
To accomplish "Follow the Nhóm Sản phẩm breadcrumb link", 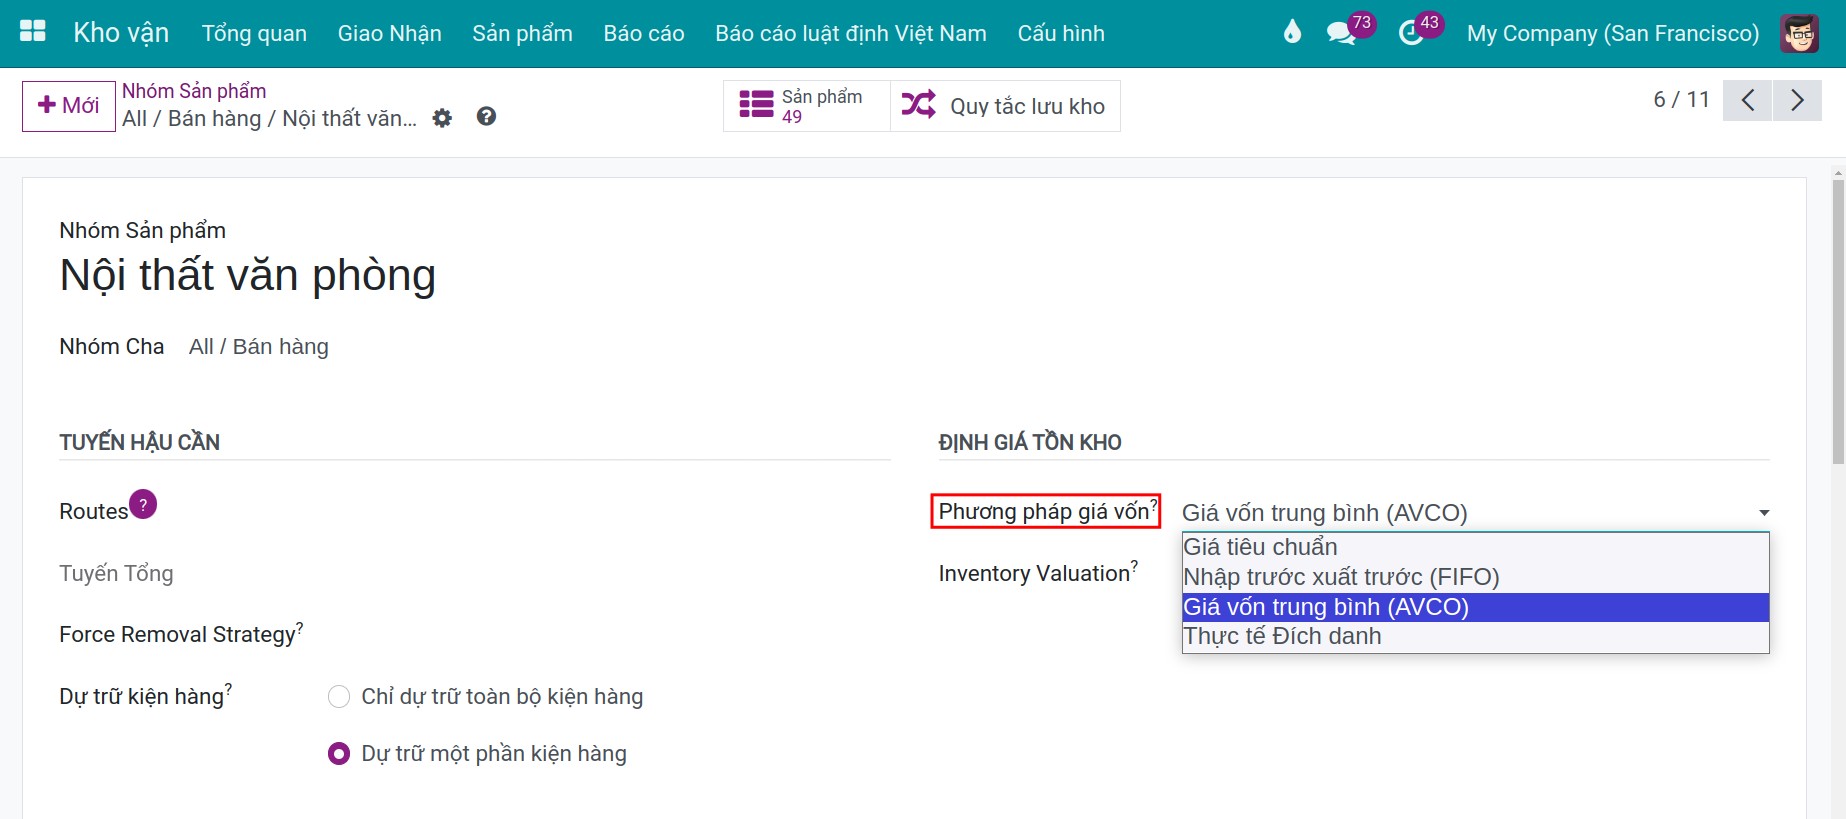I will (194, 91).
